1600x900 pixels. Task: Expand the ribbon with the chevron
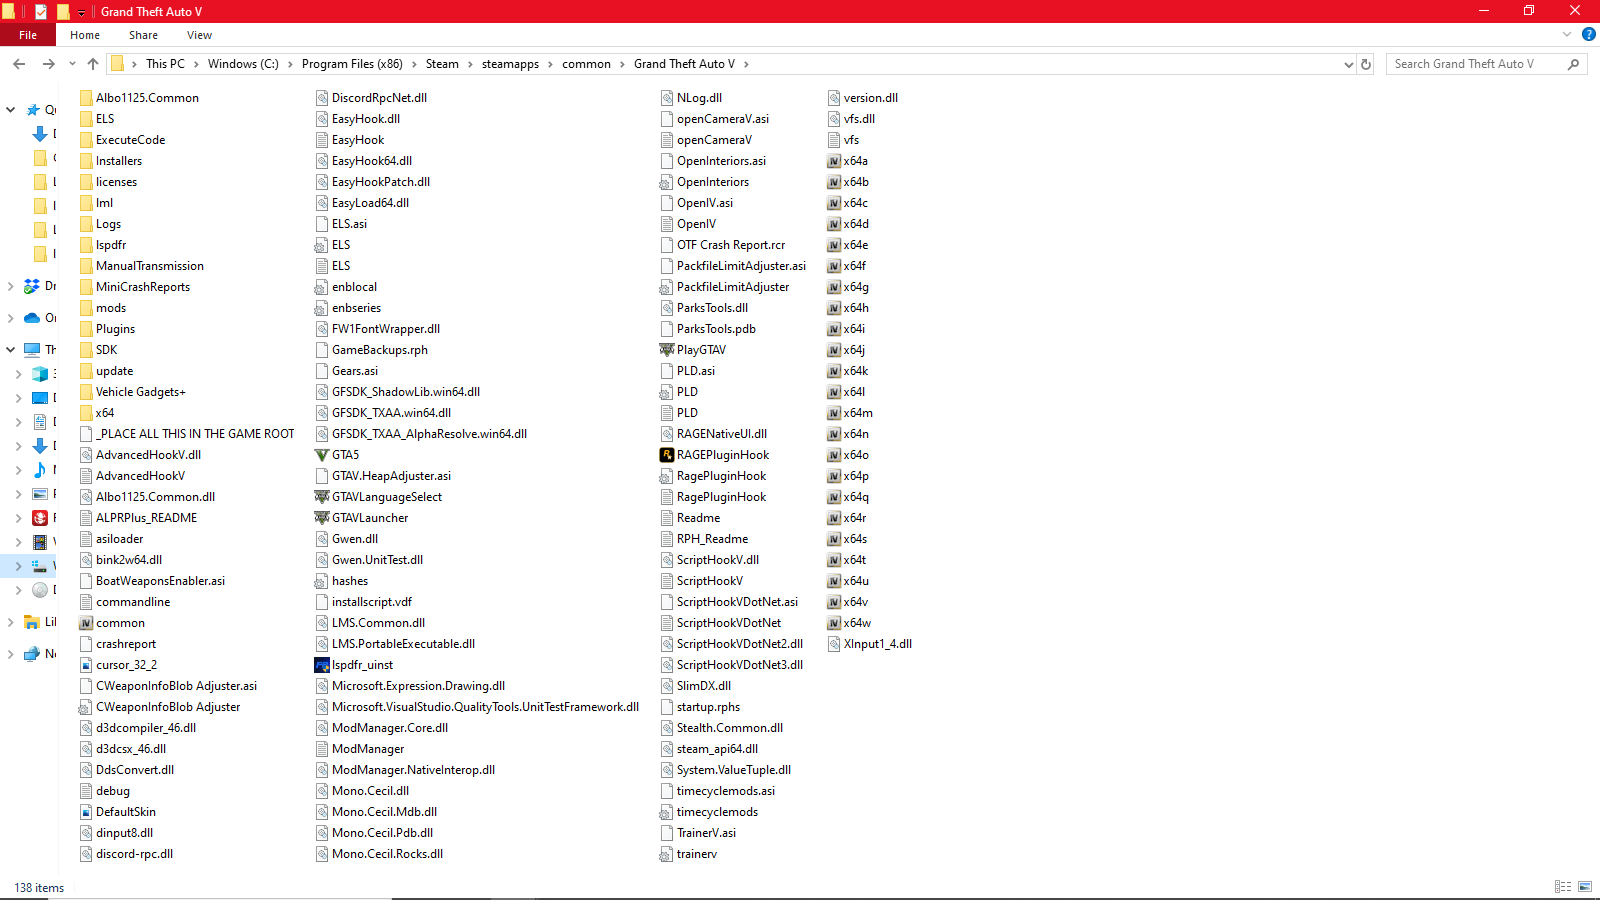(x=1567, y=35)
